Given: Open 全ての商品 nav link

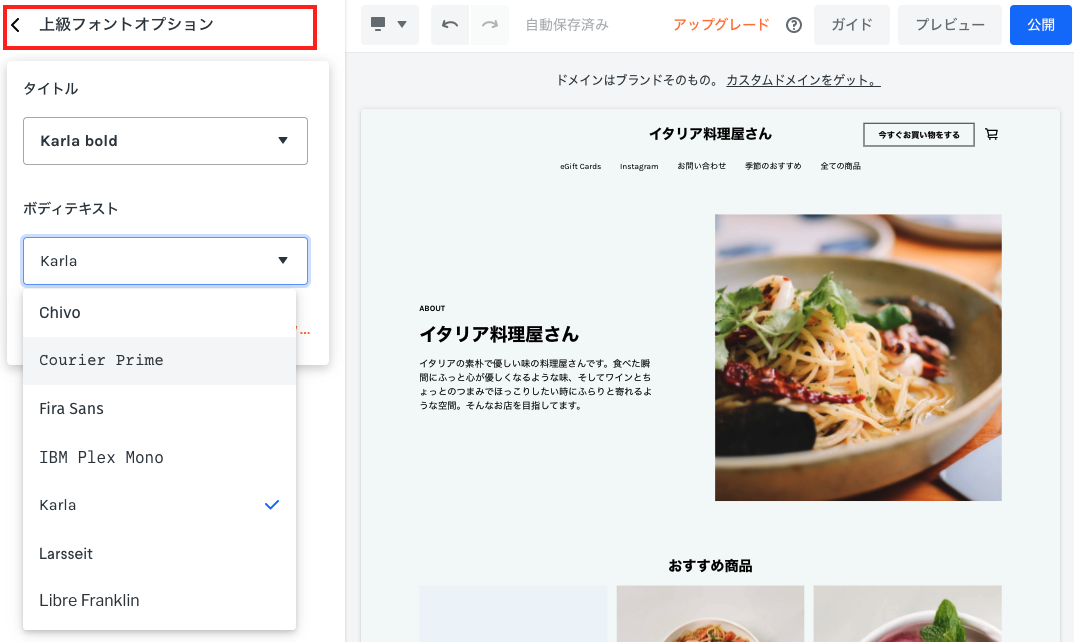Looking at the screenshot, I should (x=840, y=166).
